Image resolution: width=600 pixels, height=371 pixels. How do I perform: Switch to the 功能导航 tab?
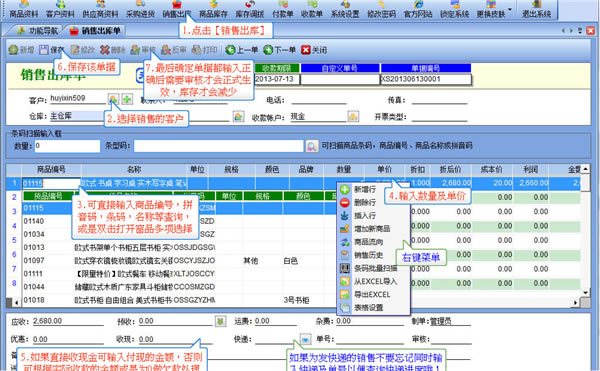[37, 31]
